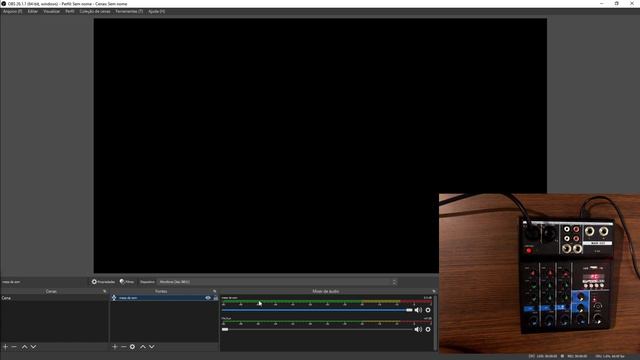
Task: Mute the second audio mixer channel
Action: click(418, 329)
